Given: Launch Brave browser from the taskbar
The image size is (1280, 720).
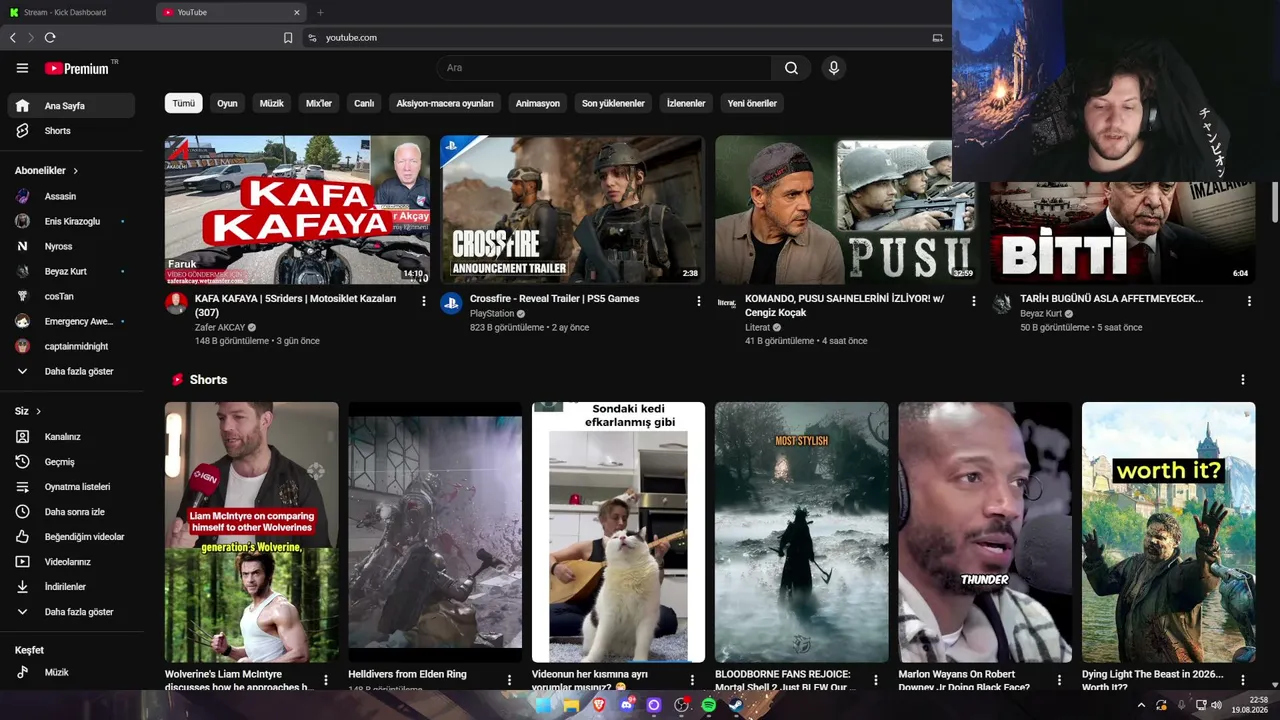Looking at the screenshot, I should (x=599, y=705).
